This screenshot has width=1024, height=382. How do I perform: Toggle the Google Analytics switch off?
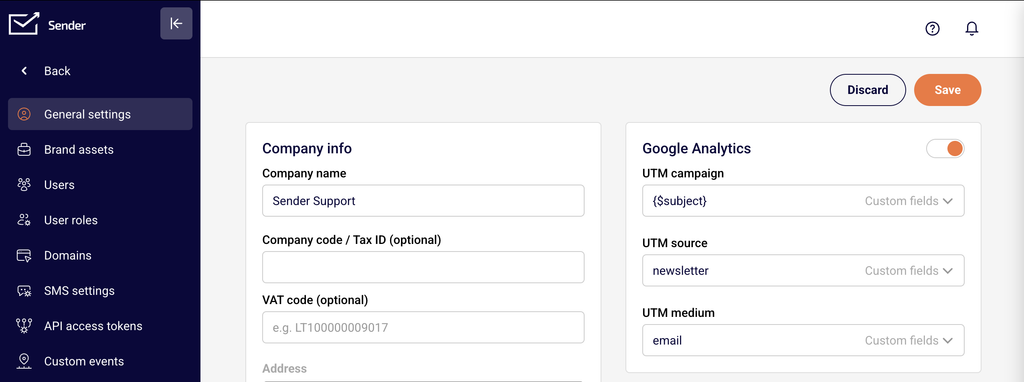click(945, 149)
